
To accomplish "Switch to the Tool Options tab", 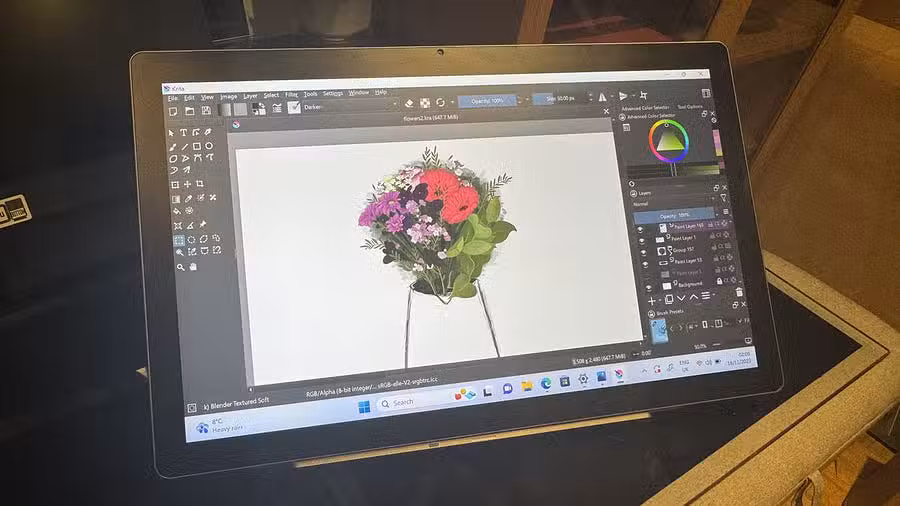I will (x=695, y=106).
